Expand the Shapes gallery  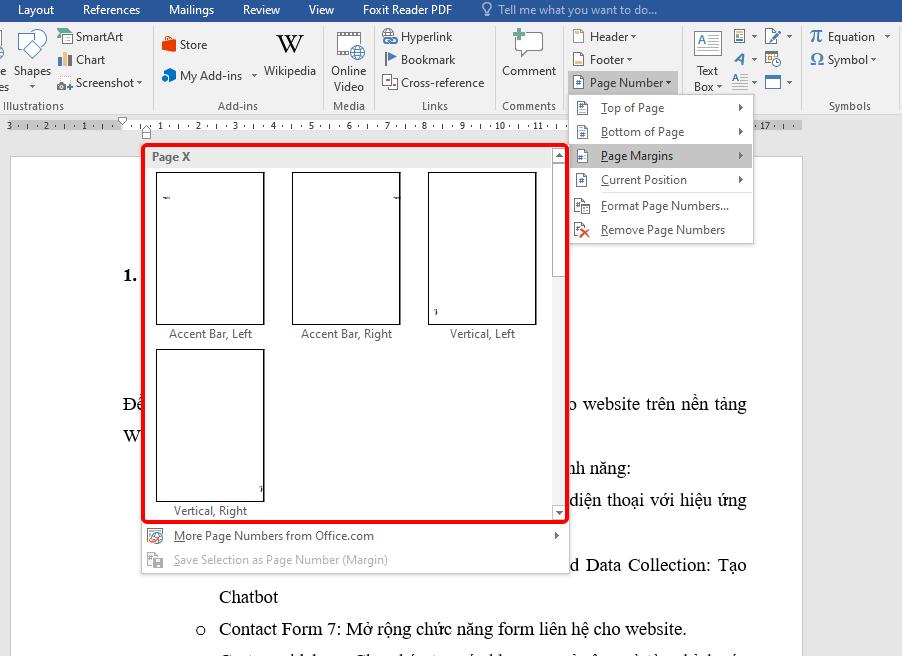tap(31, 60)
